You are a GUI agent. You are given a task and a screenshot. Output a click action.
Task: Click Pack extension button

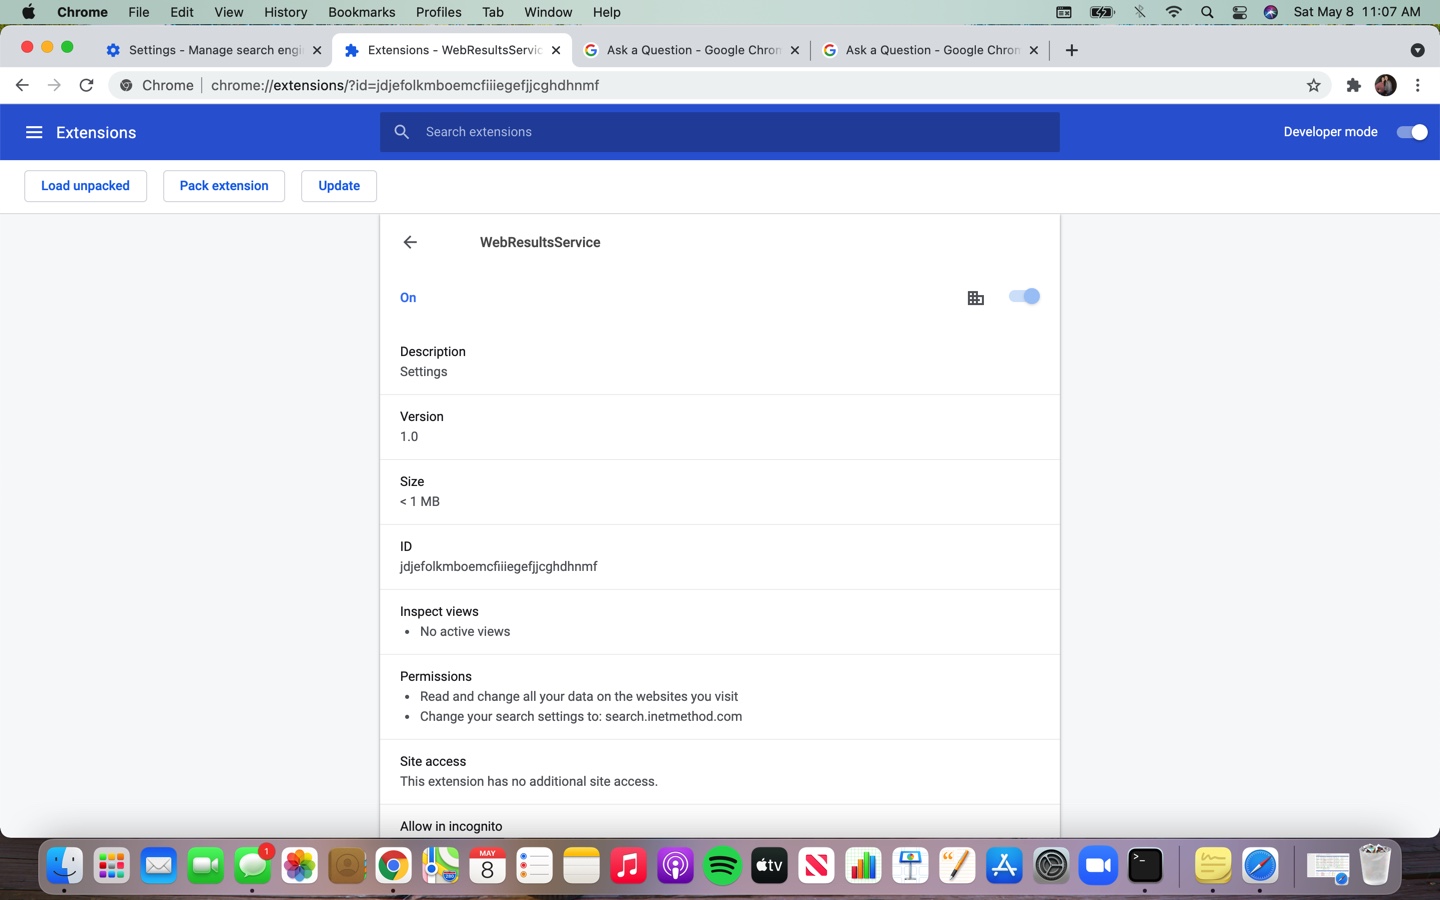point(224,186)
